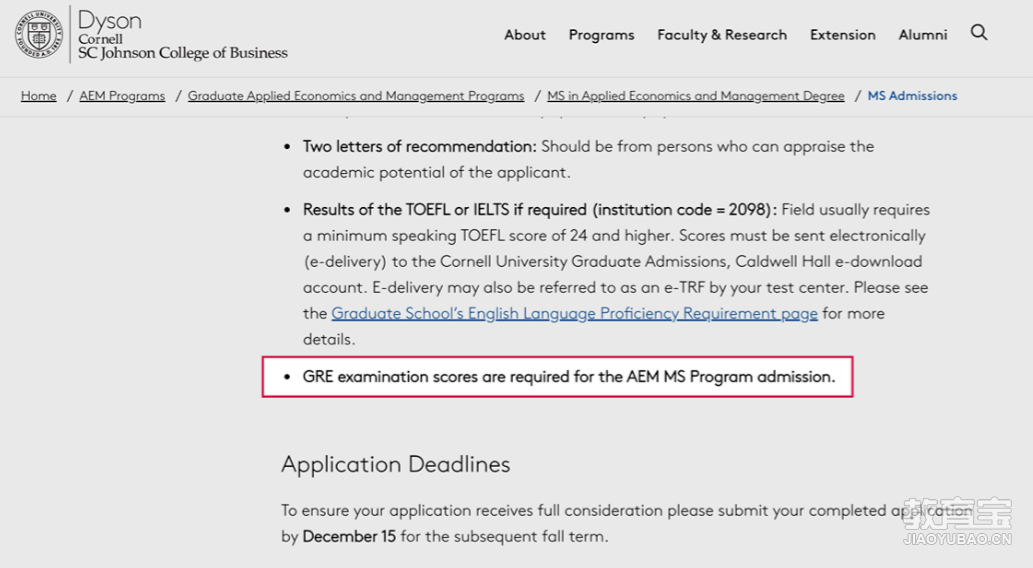Screen dimensions: 1033x568
Task: Open MS in Applied Economics breadcrumb link
Action: click(x=696, y=96)
